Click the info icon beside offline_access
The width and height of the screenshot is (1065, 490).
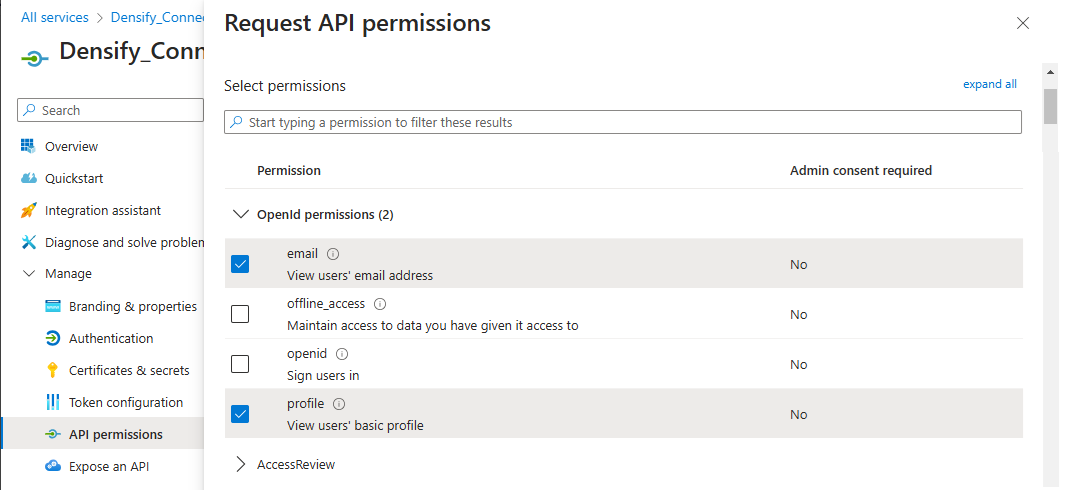380,304
